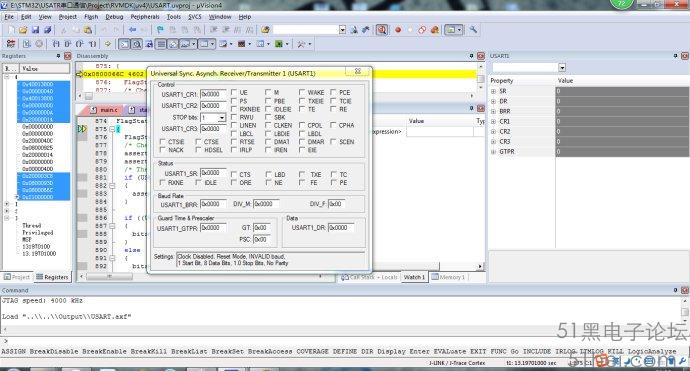Image resolution: width=690 pixels, height=371 pixels.
Task: Enable the PCE checkbox
Action: 334,92
